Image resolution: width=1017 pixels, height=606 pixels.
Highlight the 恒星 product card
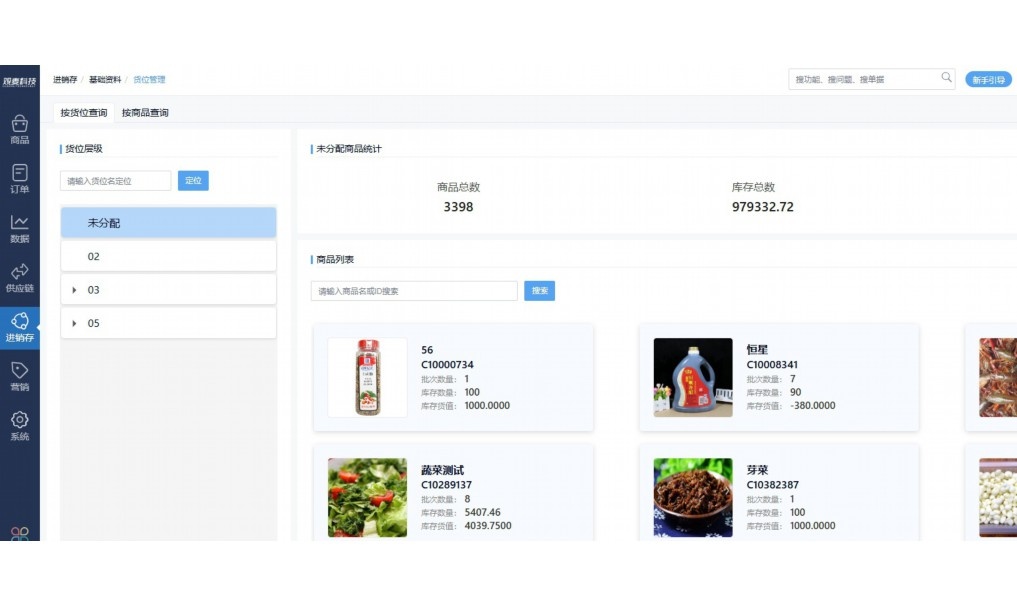[778, 377]
